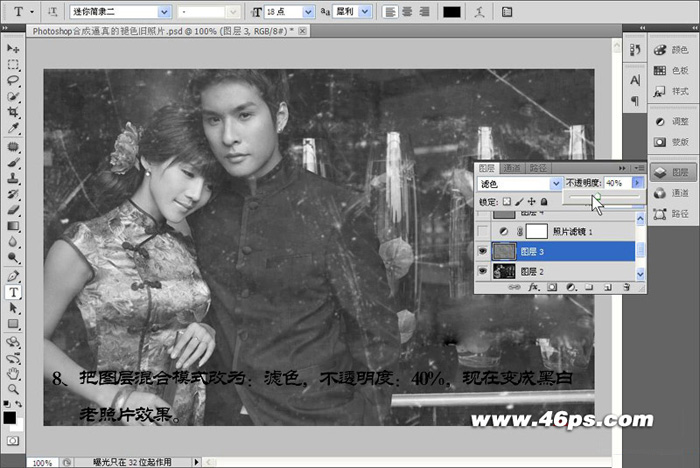This screenshot has width=700, height=468.
Task: Open the 滤色 blend mode dropdown
Action: click(x=556, y=184)
